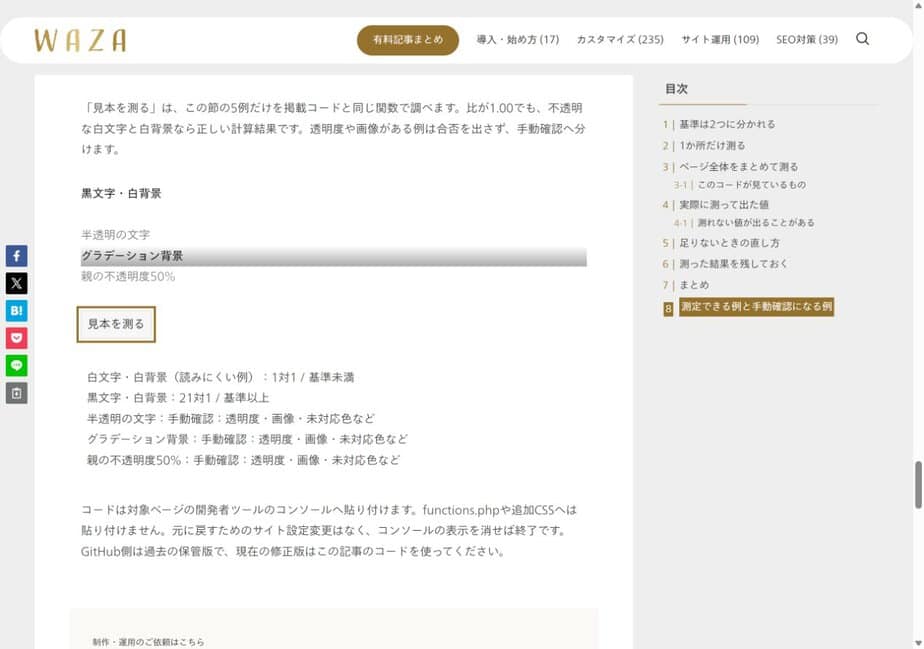
Task: Click the page vertical scrollbar thumb
Action: click(x=918, y=485)
